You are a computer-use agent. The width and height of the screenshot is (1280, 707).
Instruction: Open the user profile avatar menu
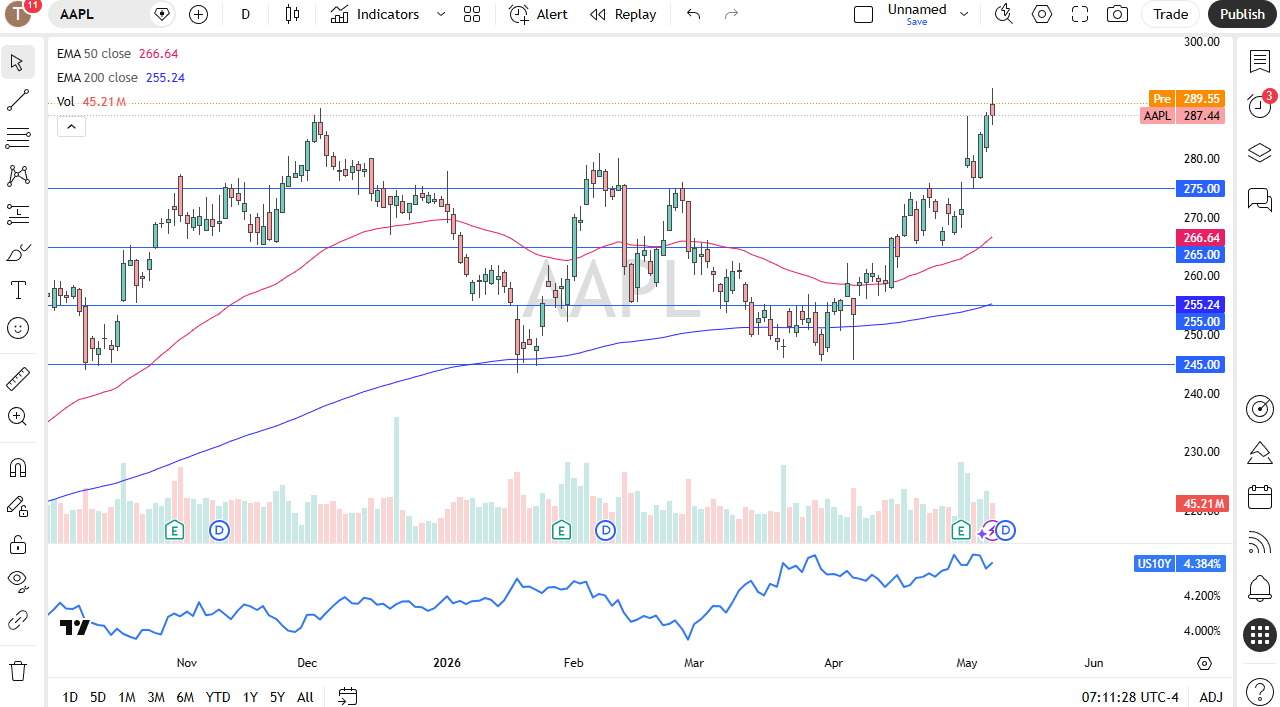click(20, 14)
